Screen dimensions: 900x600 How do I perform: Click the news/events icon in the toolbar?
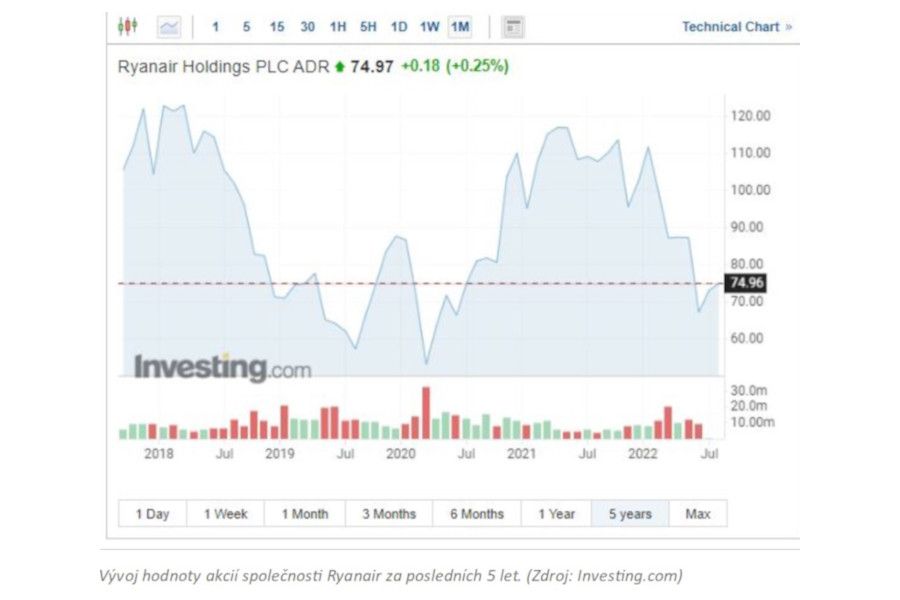pyautogui.click(x=512, y=27)
